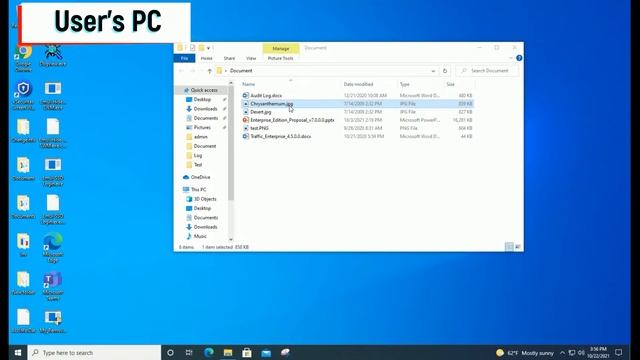The width and height of the screenshot is (640, 360).
Task: Select admin folder in navigation pane
Action: coord(200,137)
